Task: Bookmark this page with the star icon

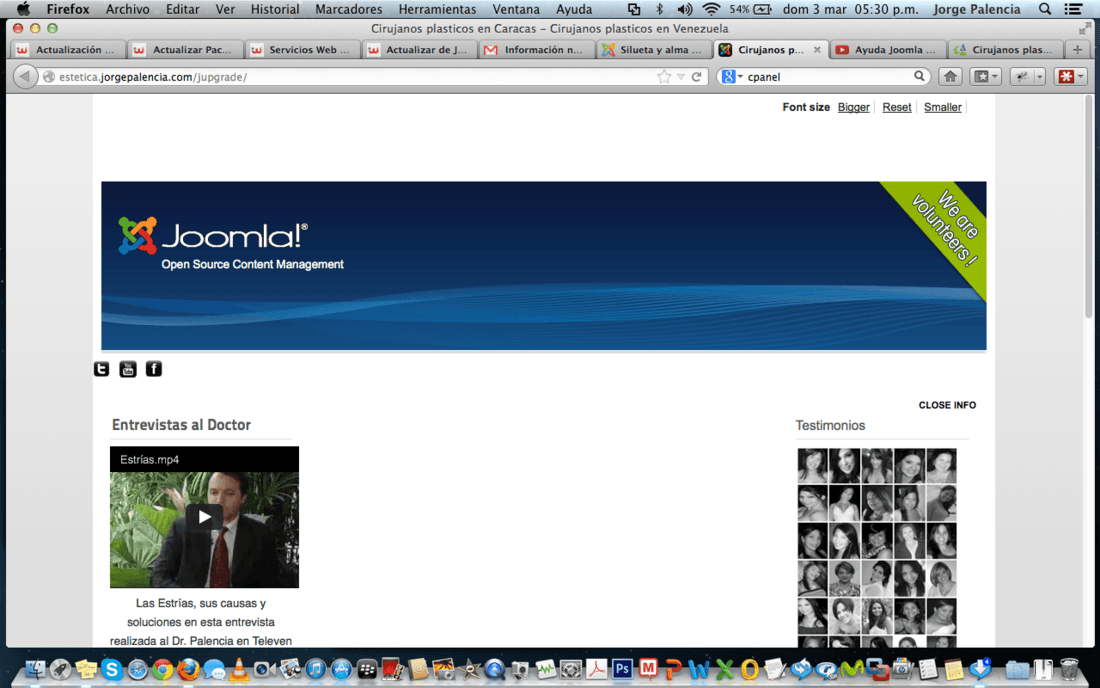Action: pyautogui.click(x=664, y=76)
